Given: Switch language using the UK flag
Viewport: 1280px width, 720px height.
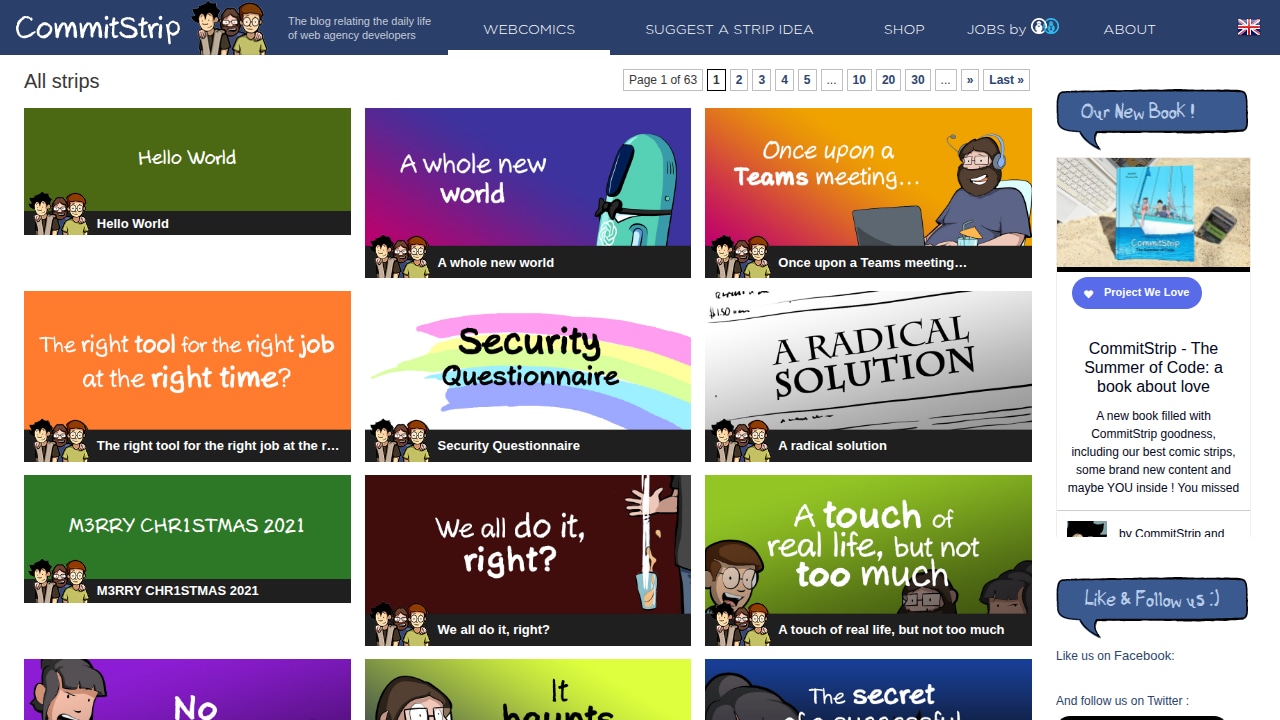Looking at the screenshot, I should point(1249,28).
